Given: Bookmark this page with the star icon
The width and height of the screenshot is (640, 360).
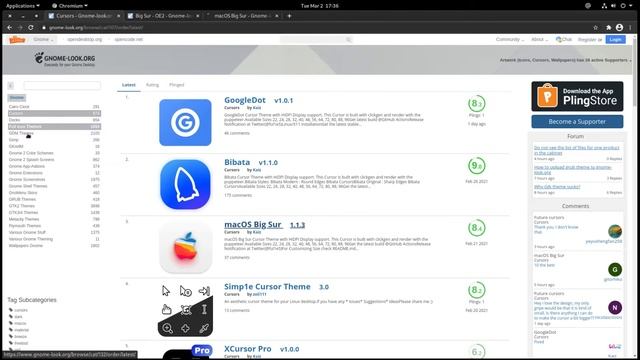Looking at the screenshot, I should 596,27.
